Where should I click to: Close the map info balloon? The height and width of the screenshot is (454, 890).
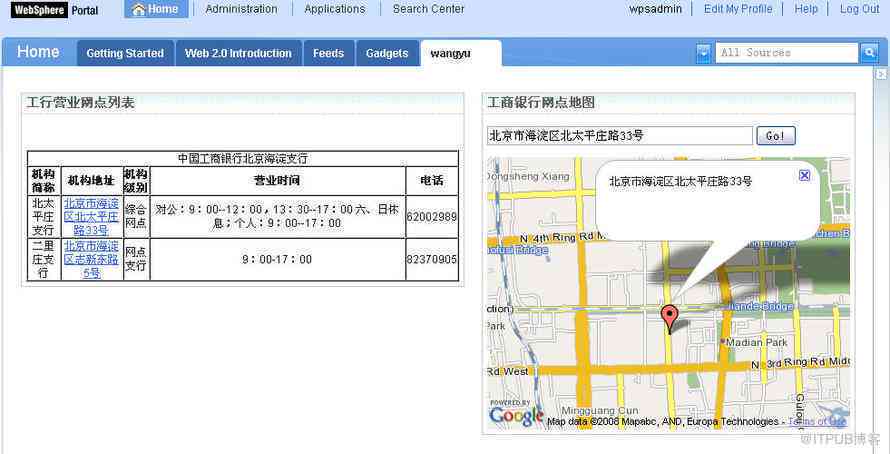point(804,176)
